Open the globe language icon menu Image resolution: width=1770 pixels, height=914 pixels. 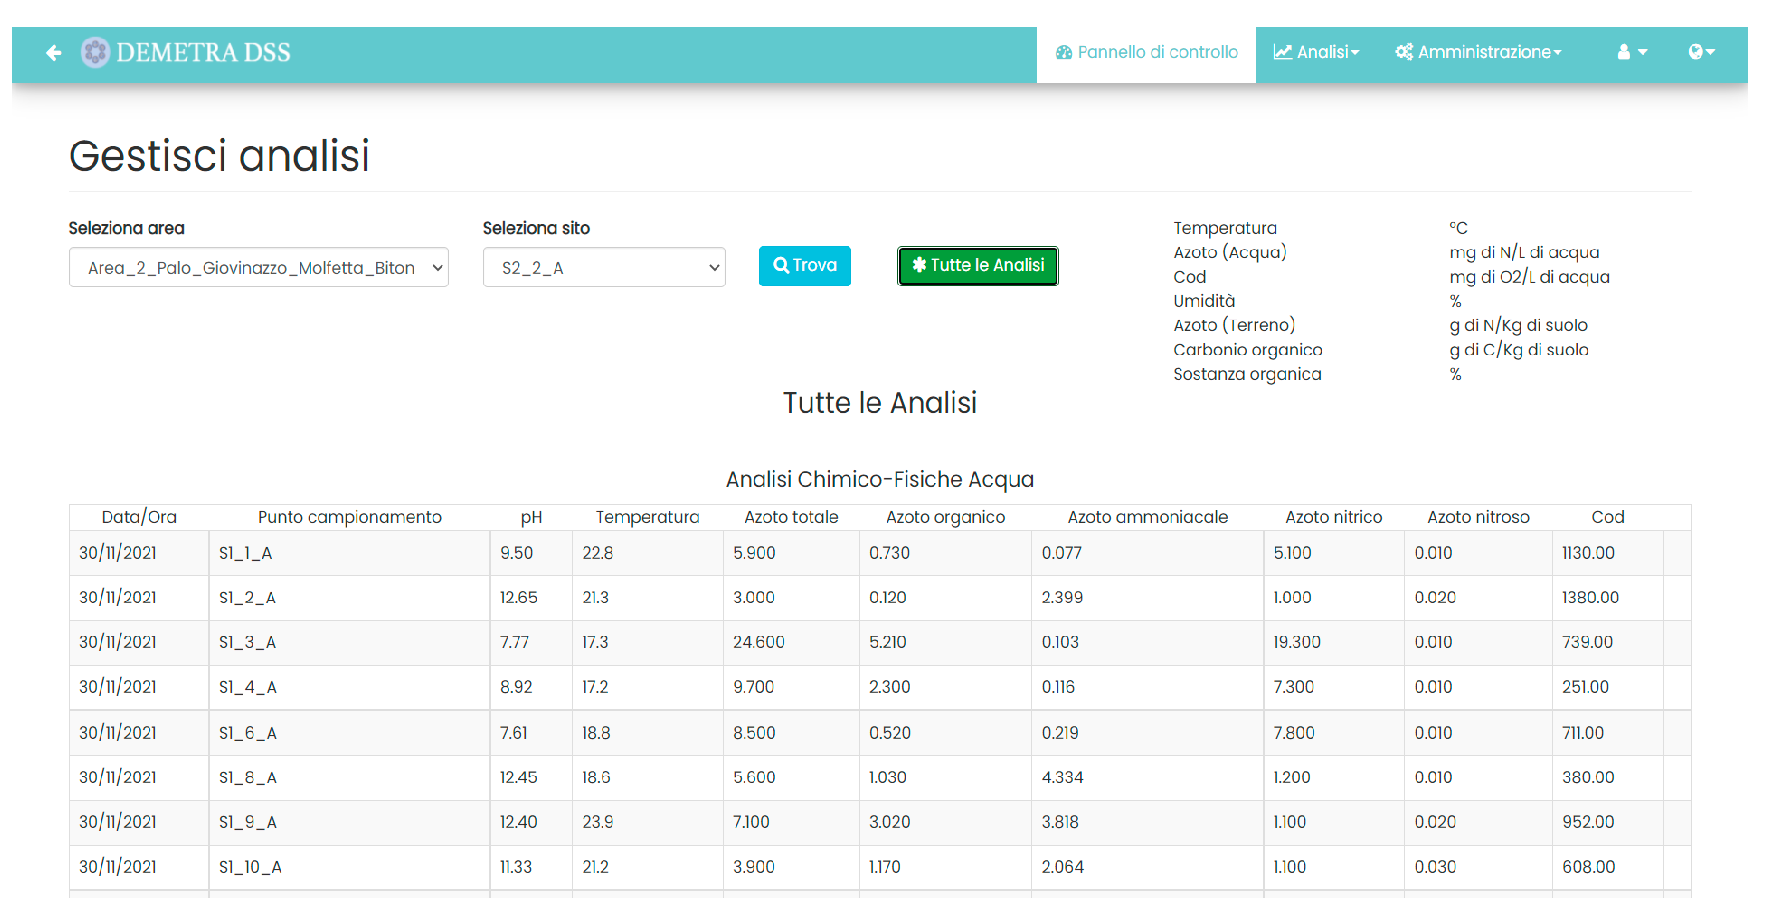point(1700,52)
